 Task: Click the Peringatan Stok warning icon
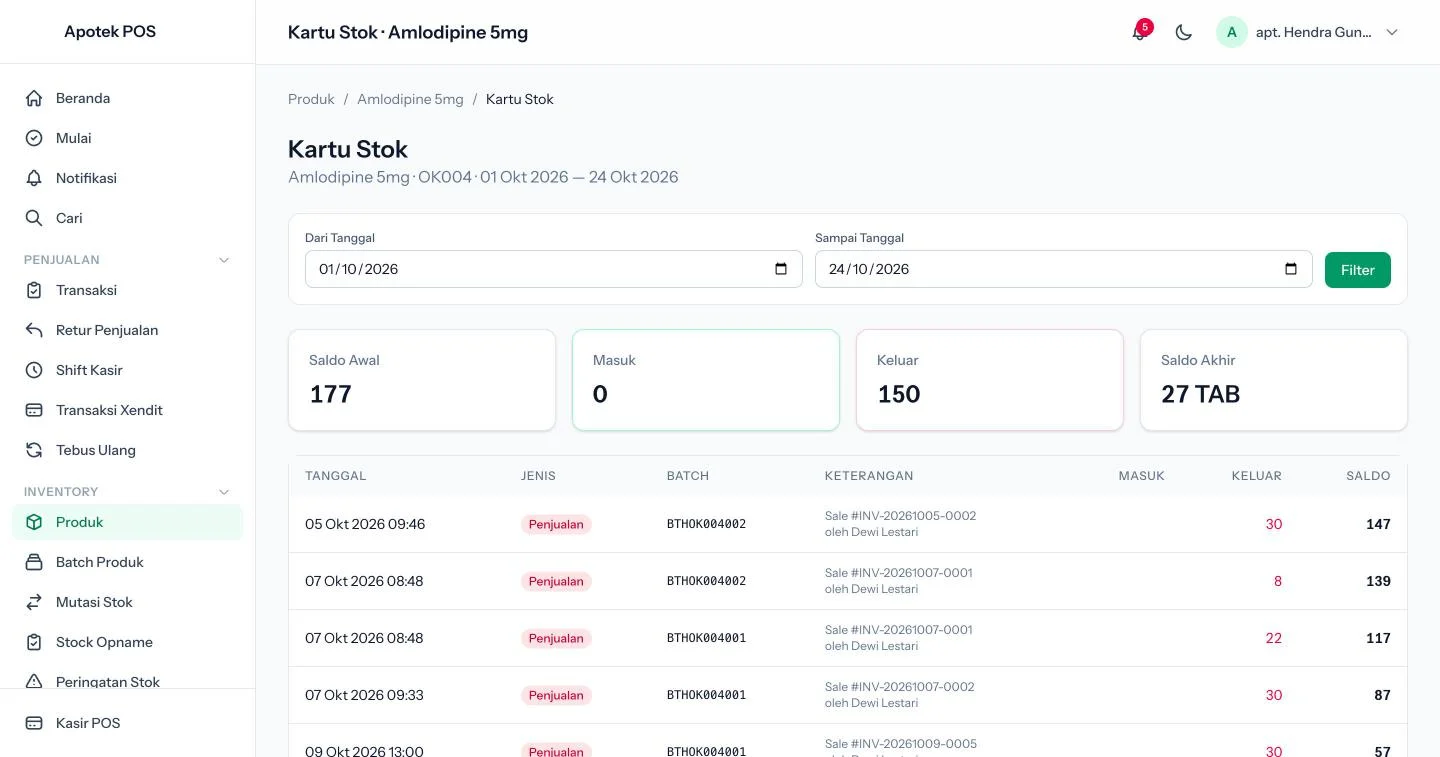[34, 682]
